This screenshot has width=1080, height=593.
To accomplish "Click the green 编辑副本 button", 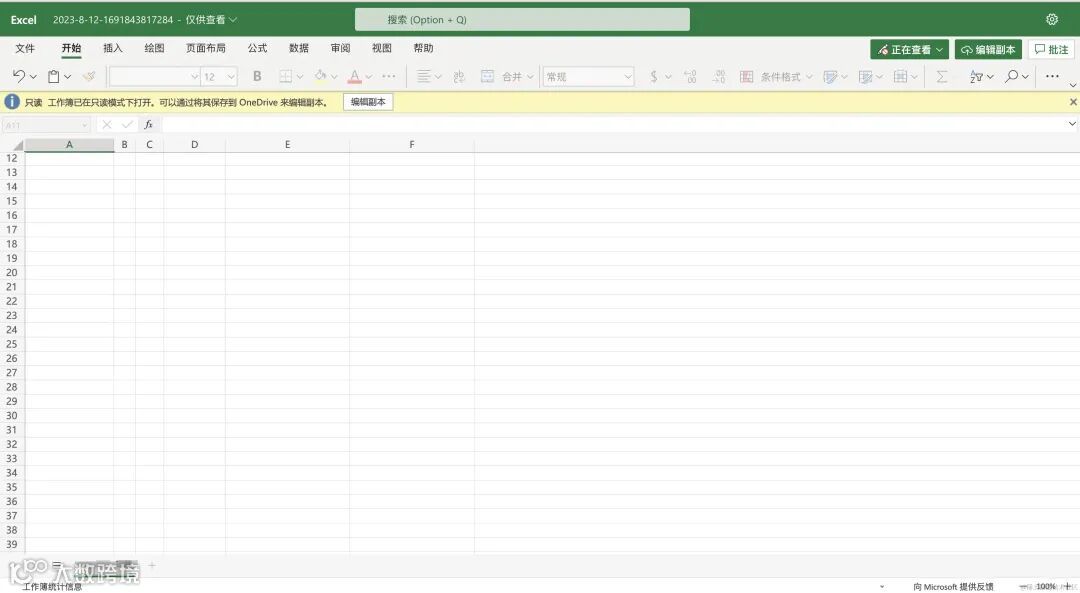I will (x=988, y=50).
